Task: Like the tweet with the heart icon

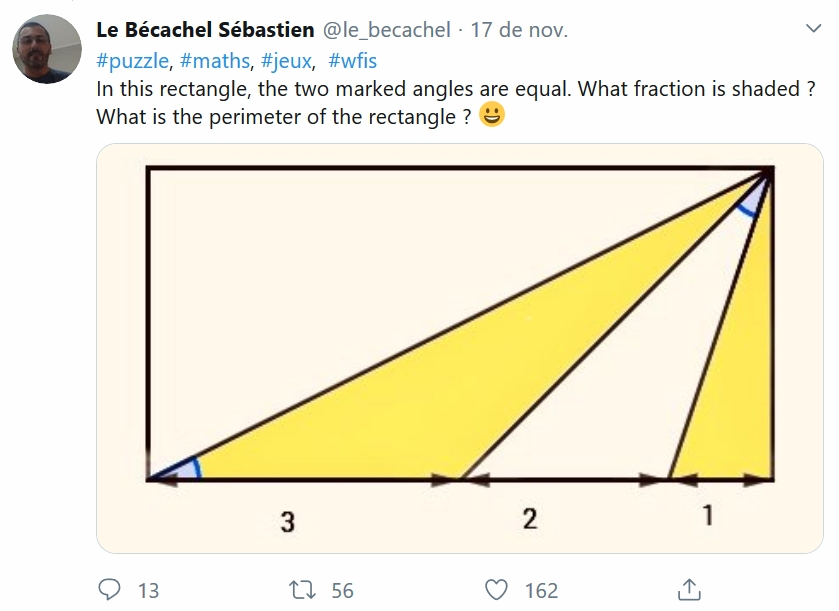Action: (496, 590)
